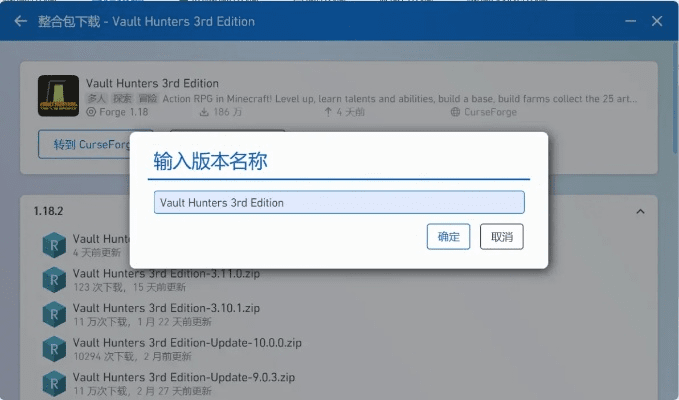Click the Forge 1.18 loader icon
This screenshot has width=679, height=400.
(x=91, y=112)
